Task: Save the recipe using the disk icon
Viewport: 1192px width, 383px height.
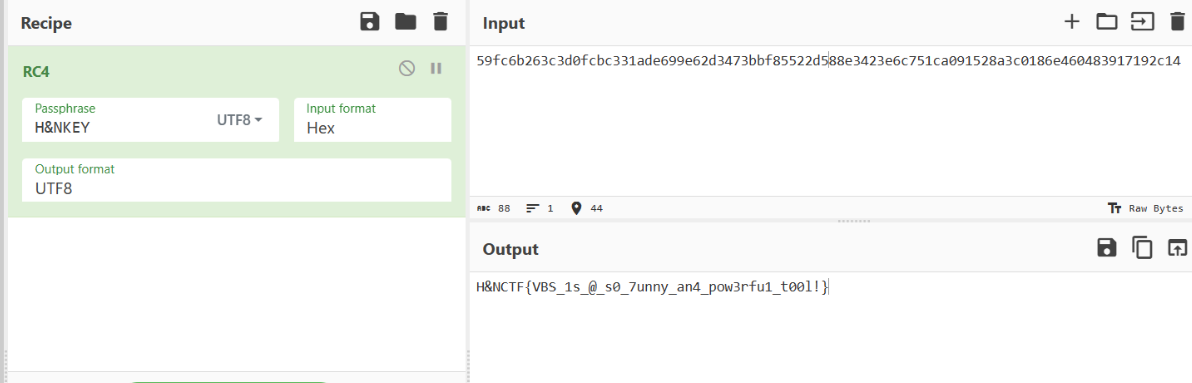Action: pyautogui.click(x=369, y=22)
